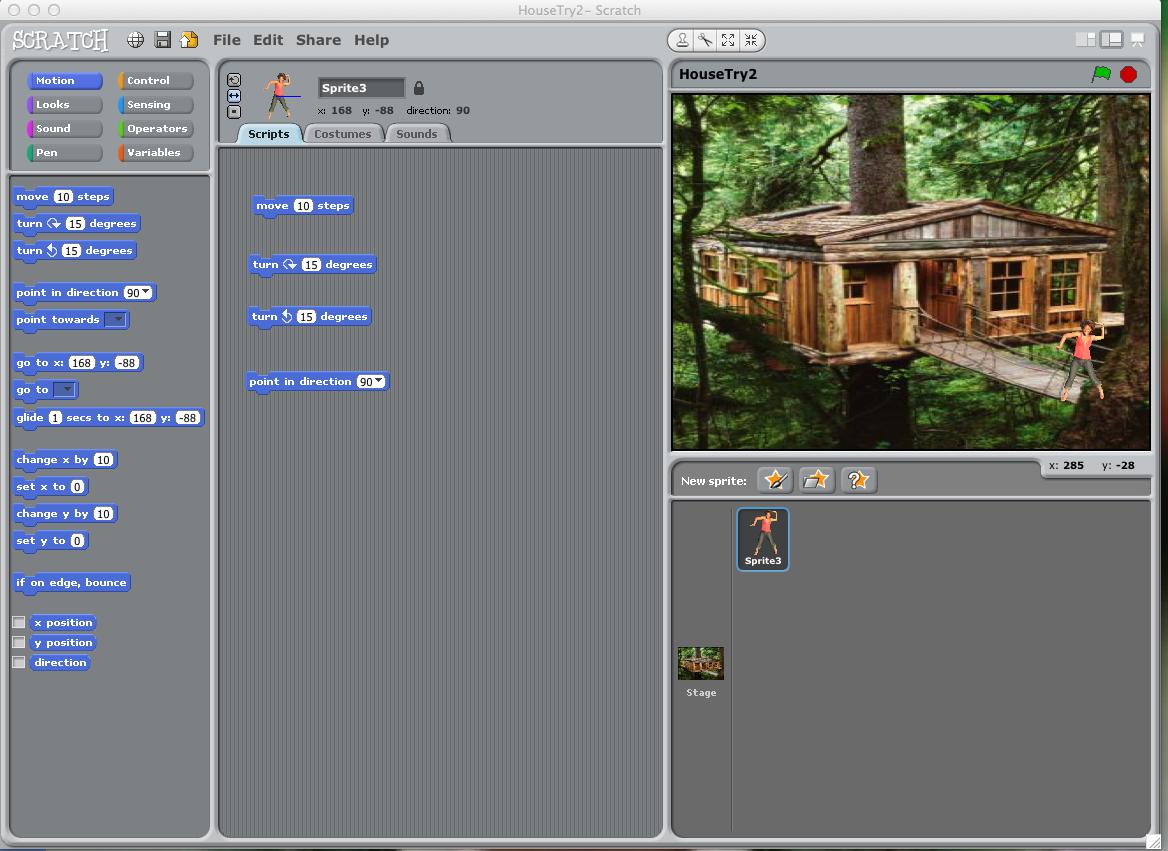Enable the y position checkbox
Screen dimensions: 1168x851
click(19, 642)
